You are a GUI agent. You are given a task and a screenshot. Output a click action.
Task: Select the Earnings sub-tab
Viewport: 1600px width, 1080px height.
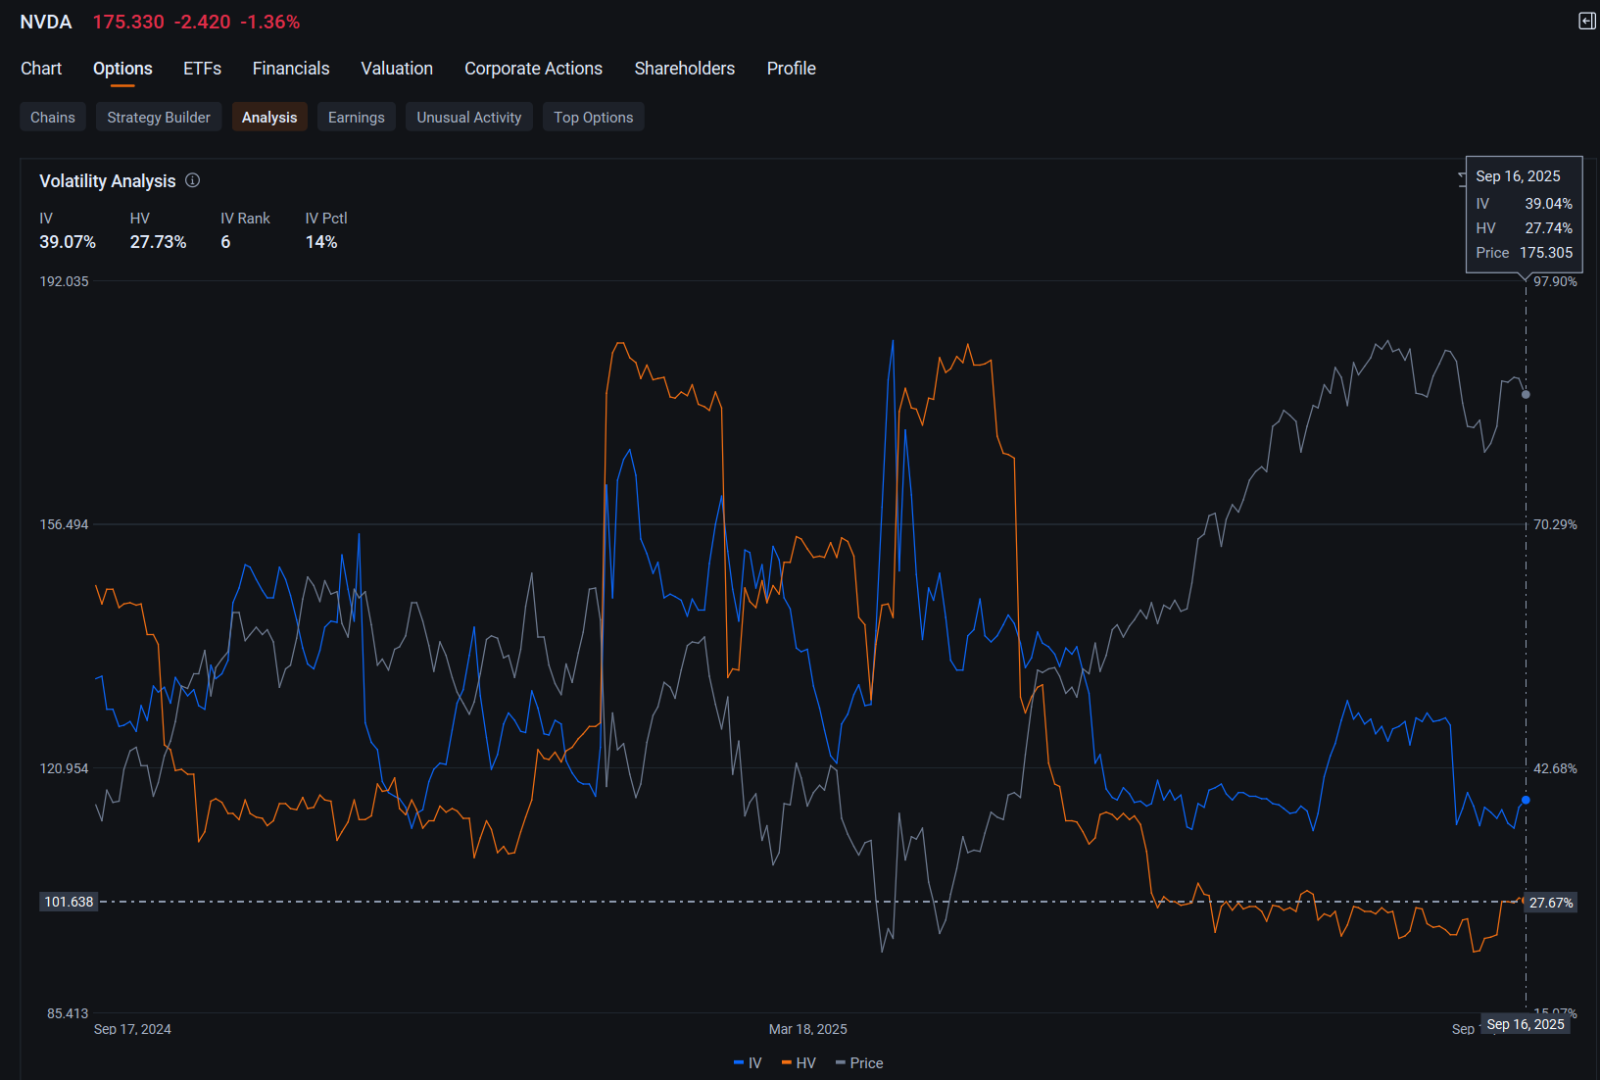(356, 117)
